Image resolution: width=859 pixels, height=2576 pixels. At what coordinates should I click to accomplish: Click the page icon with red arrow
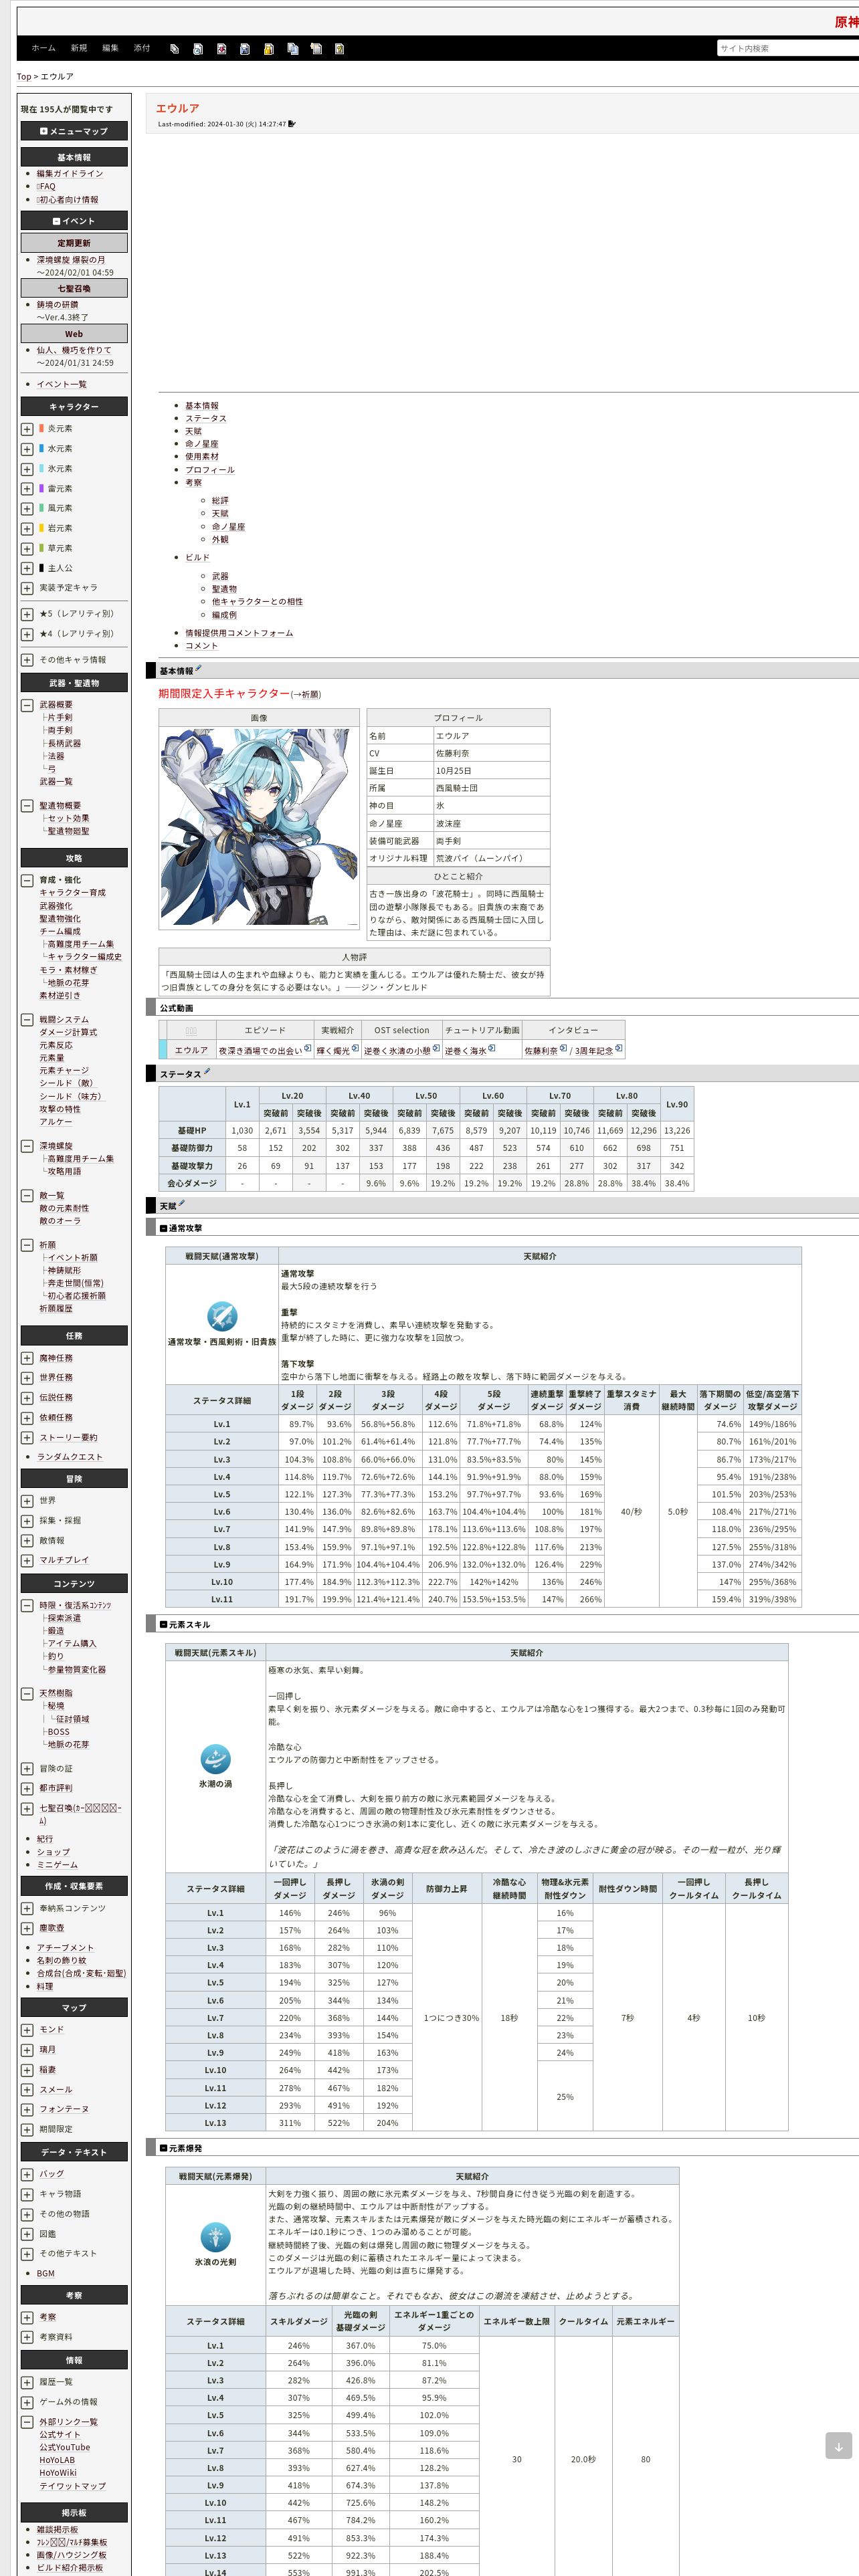(221, 48)
